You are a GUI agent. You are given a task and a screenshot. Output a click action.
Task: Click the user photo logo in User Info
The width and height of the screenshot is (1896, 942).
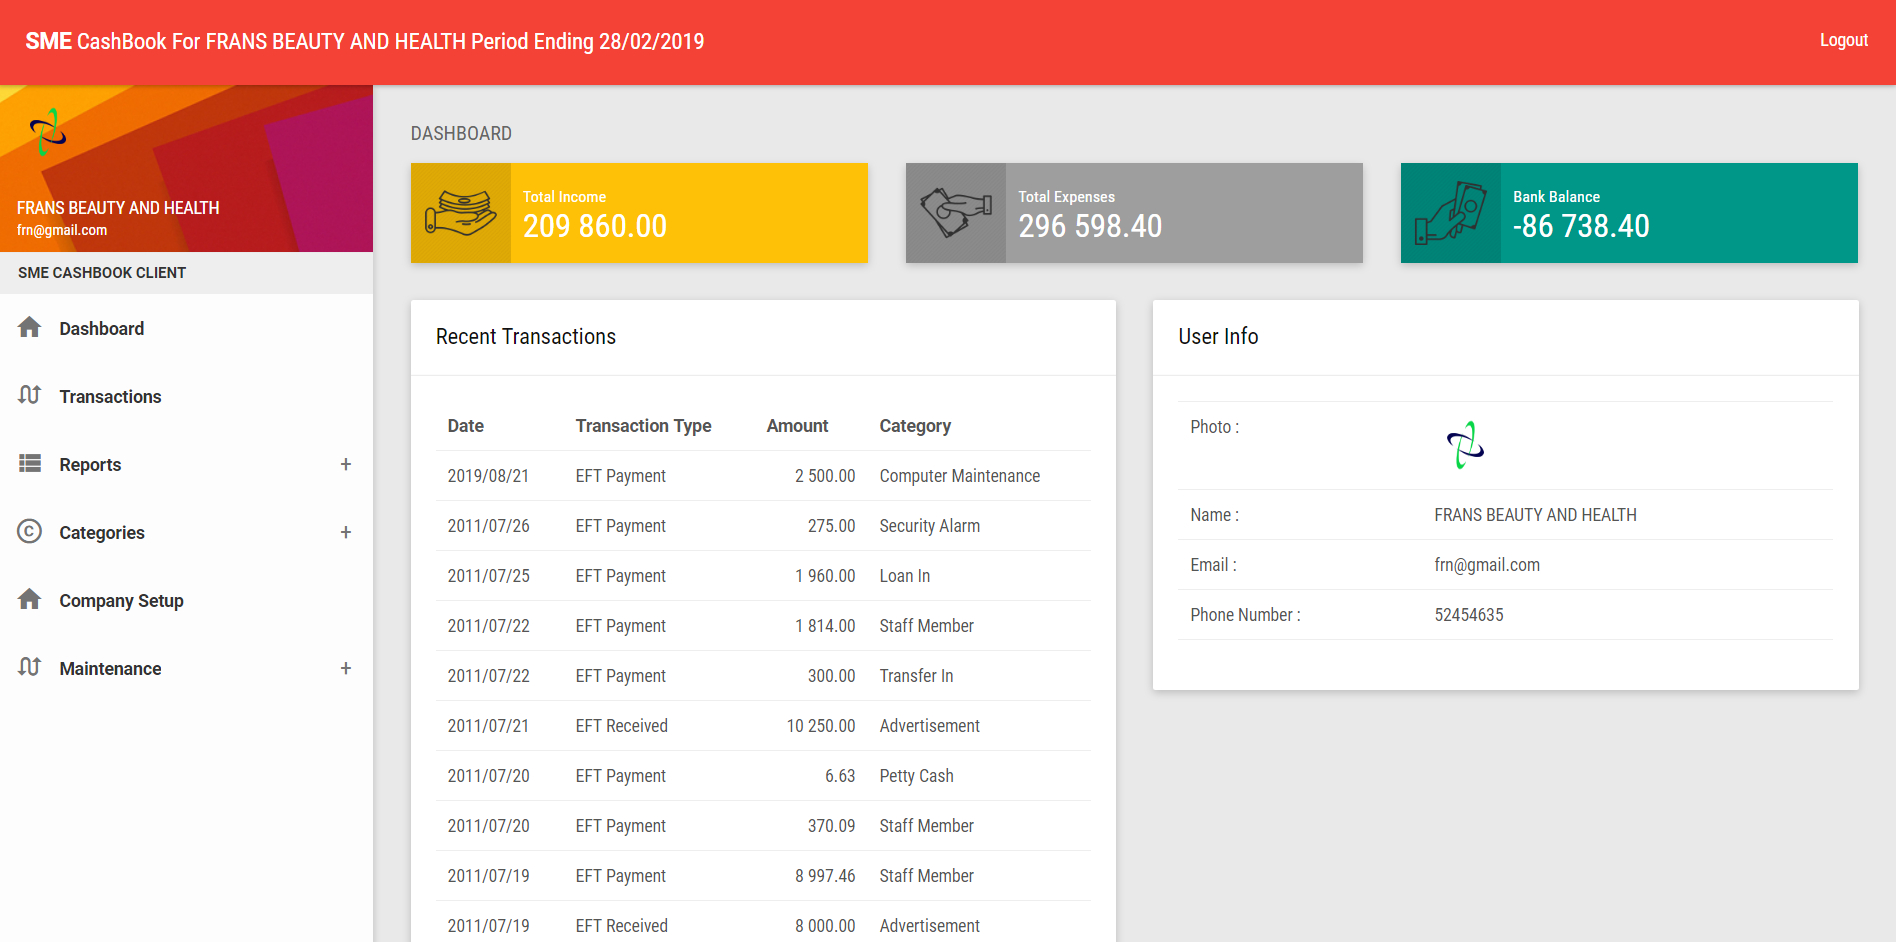[x=1465, y=445]
